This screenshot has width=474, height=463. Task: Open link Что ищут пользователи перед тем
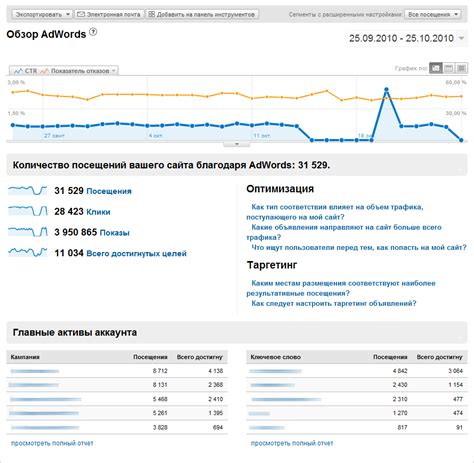[359, 247]
